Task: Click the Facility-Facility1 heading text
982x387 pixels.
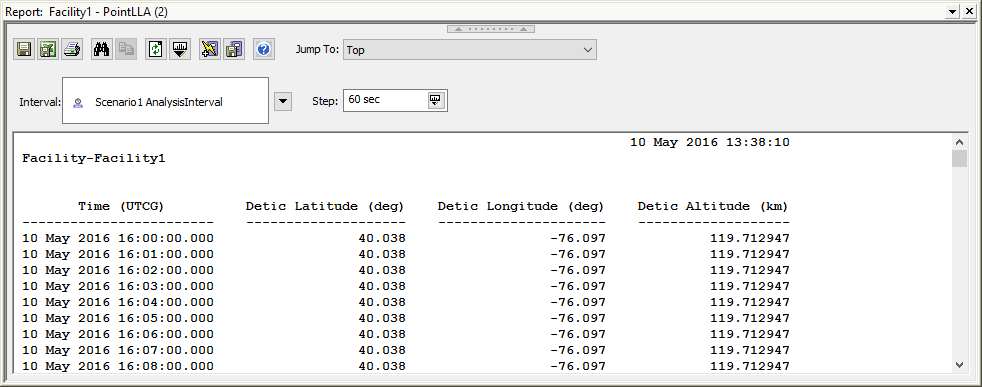Action: coord(93,158)
